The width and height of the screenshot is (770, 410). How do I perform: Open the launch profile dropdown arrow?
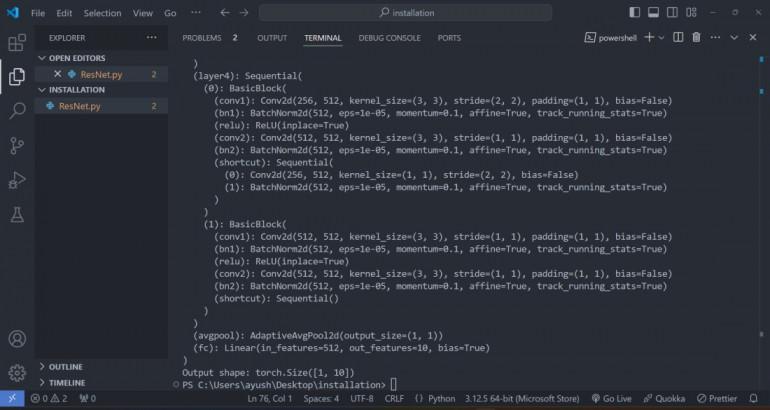point(661,37)
